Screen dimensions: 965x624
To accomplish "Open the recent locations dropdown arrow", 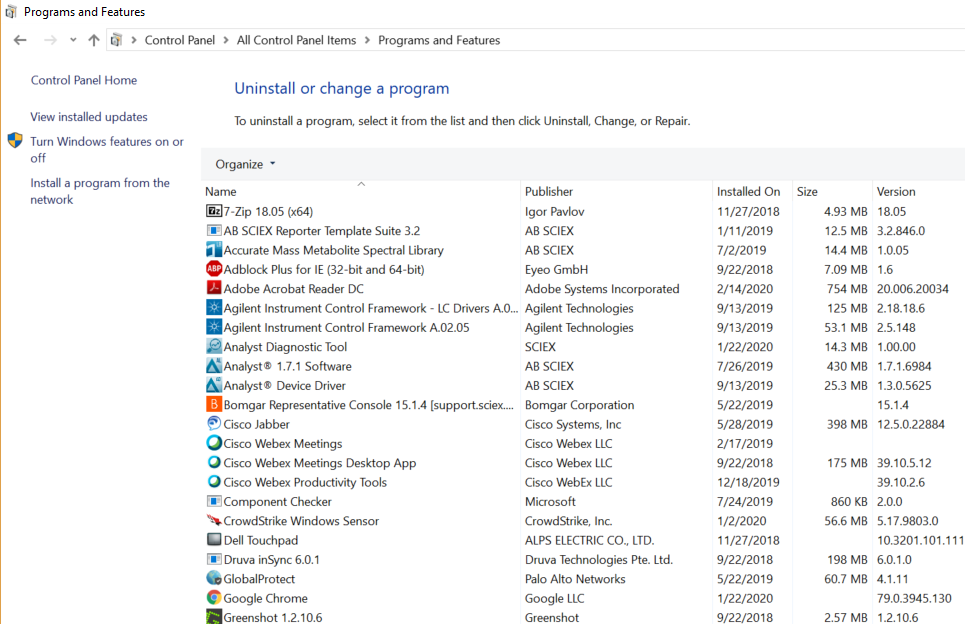I will click(73, 40).
